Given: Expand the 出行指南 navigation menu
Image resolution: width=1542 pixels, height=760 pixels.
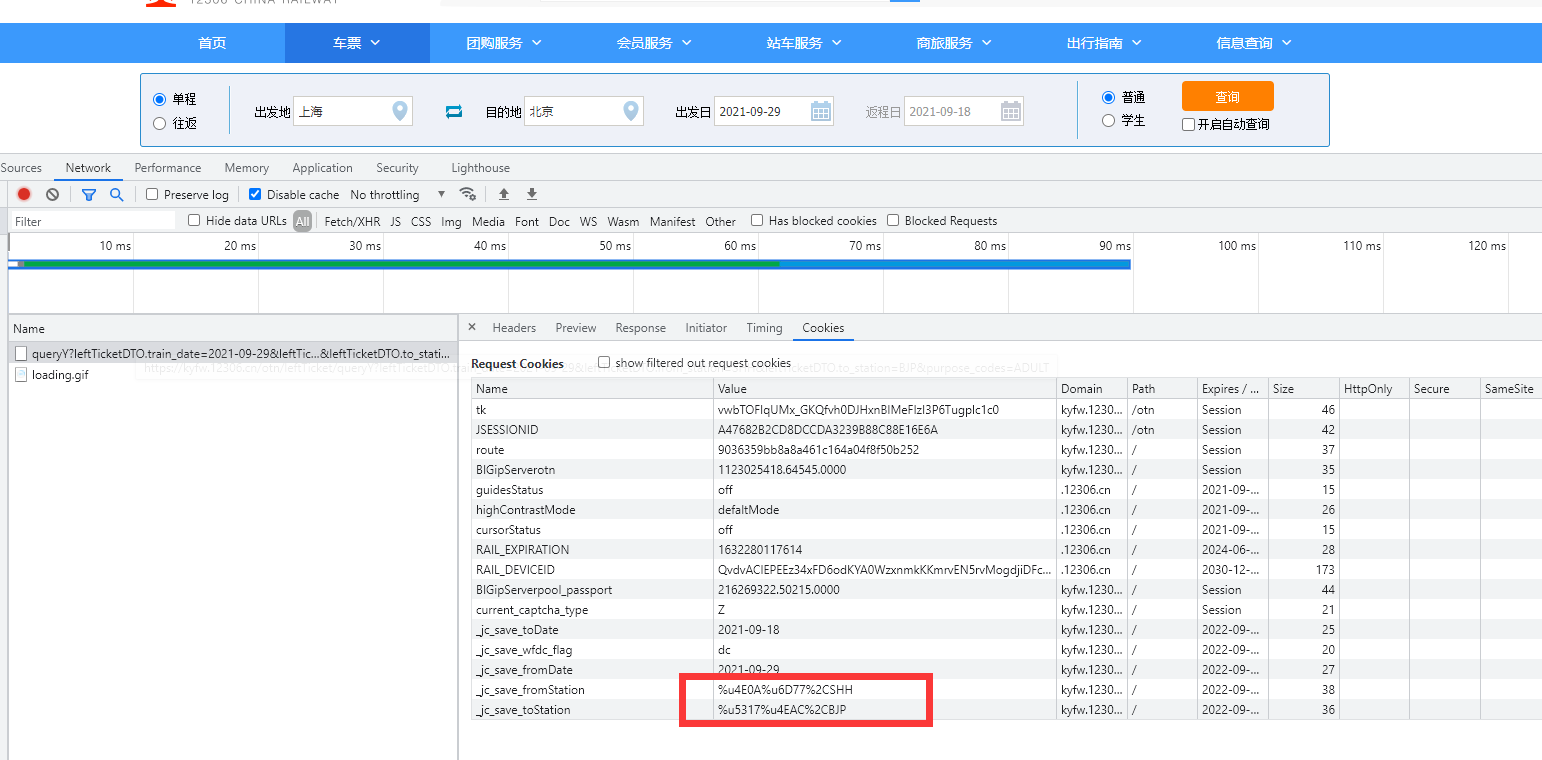Looking at the screenshot, I should (x=1104, y=43).
